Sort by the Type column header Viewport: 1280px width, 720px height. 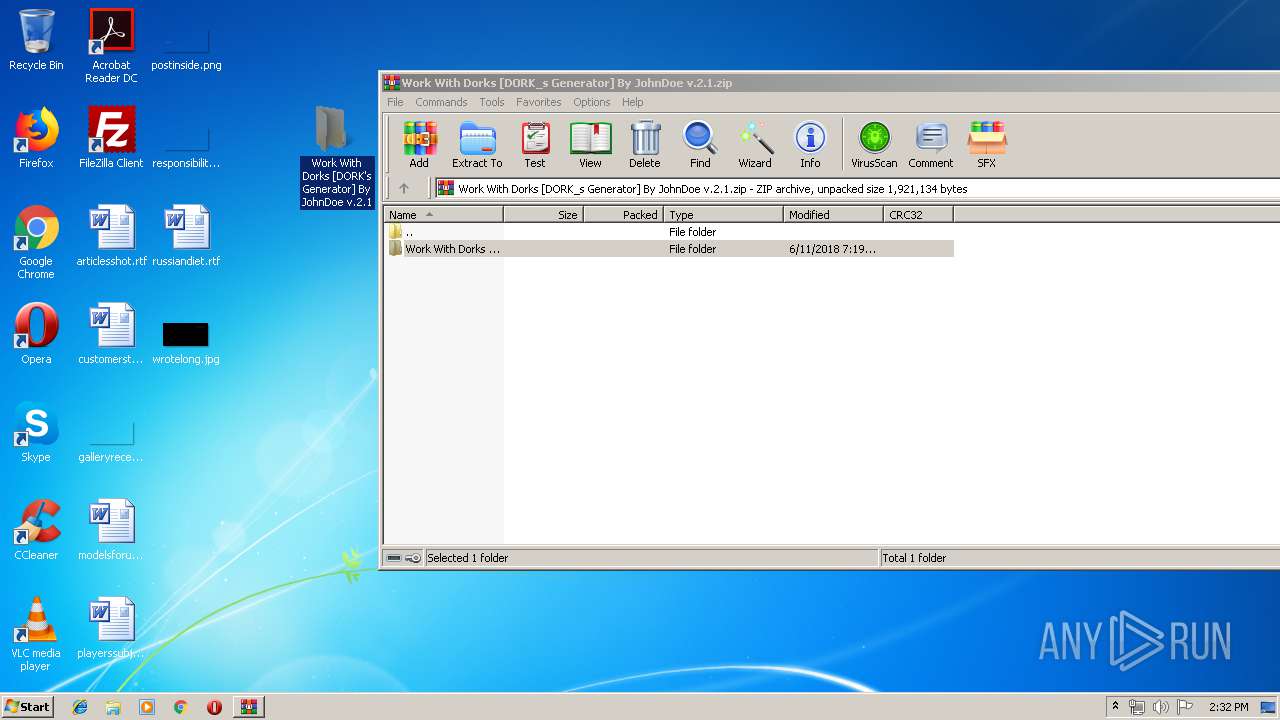pyautogui.click(x=724, y=215)
